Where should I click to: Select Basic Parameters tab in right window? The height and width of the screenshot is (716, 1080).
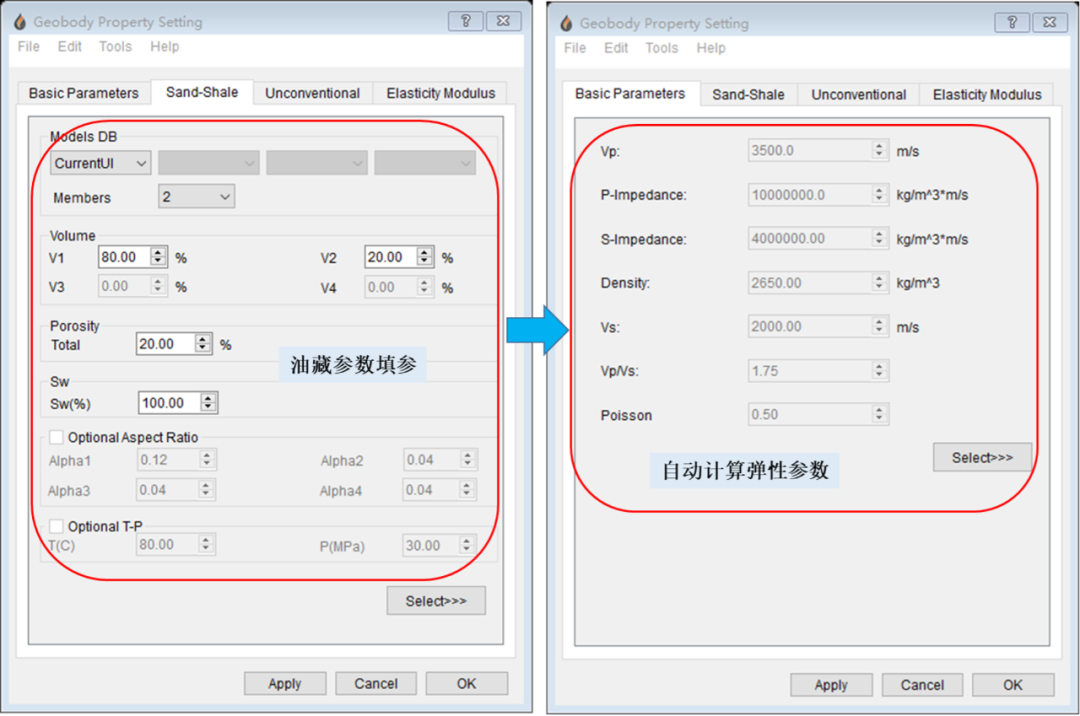point(630,93)
